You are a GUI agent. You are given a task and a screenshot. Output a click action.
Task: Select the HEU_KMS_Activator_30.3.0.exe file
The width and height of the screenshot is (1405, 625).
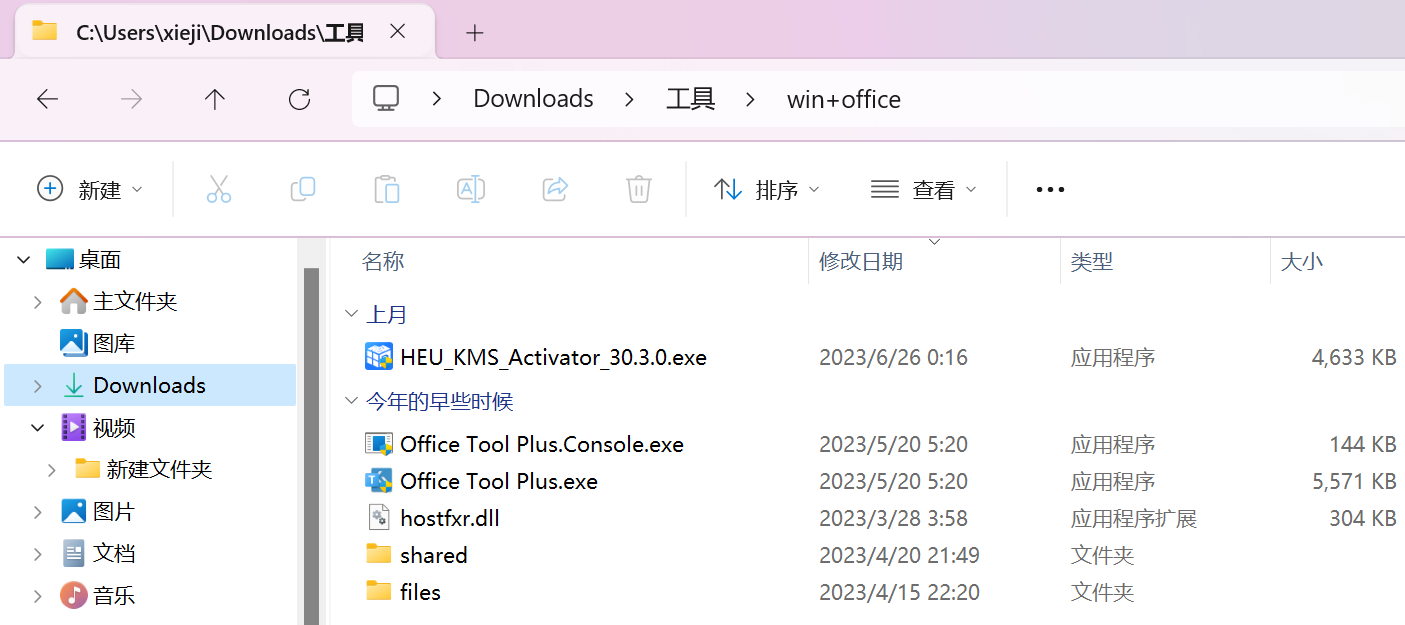pos(553,357)
